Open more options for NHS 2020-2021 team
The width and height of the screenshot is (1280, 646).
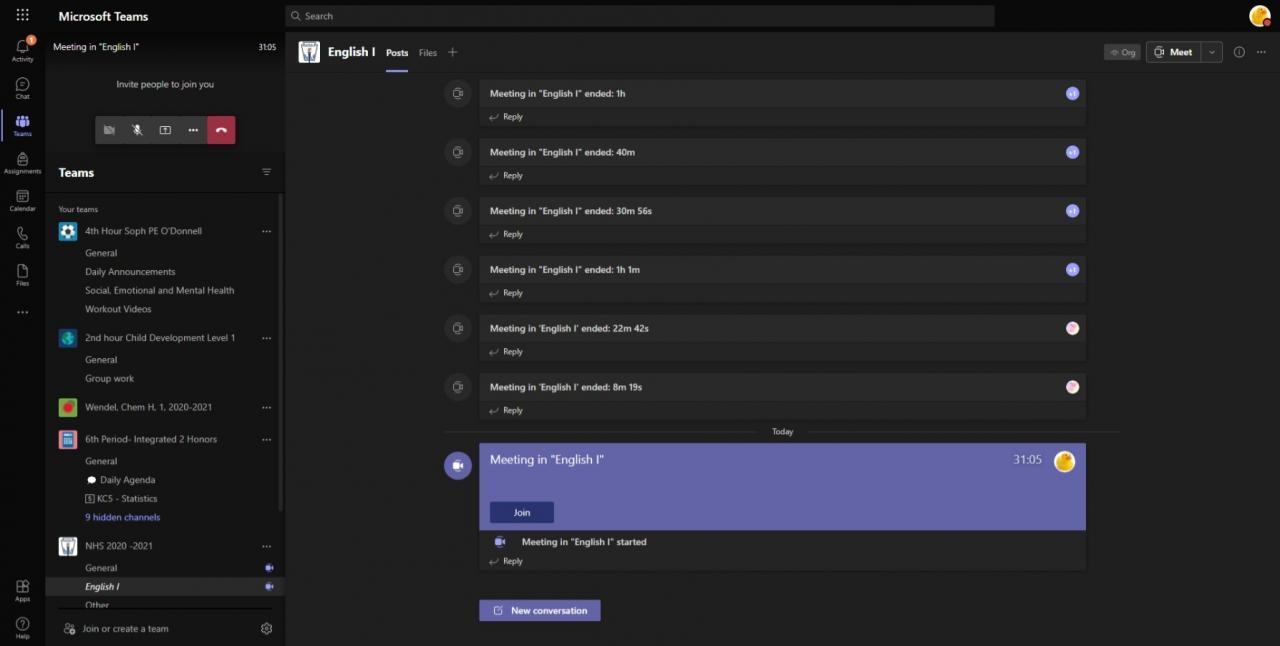(x=266, y=546)
